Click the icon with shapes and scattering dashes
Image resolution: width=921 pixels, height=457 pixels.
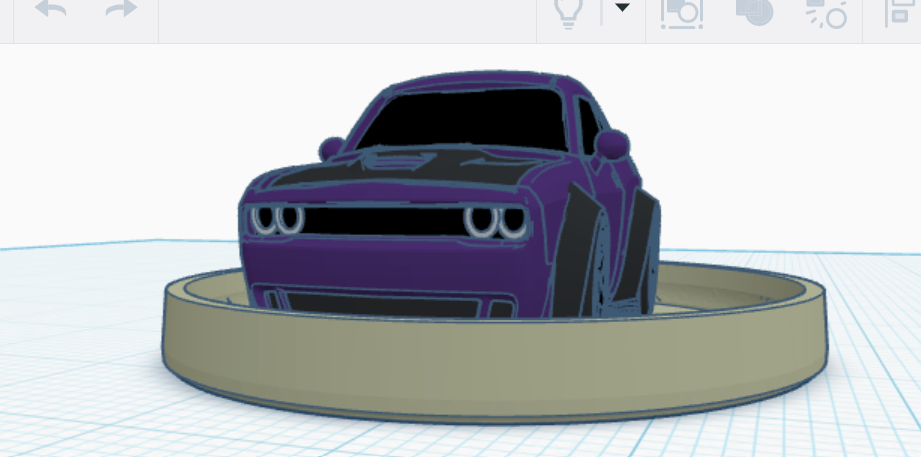(826, 13)
